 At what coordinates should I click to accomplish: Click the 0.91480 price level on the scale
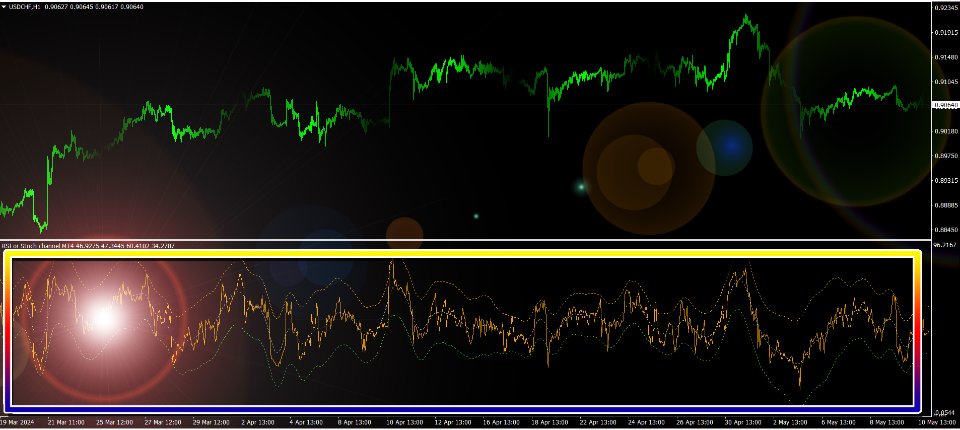click(945, 57)
